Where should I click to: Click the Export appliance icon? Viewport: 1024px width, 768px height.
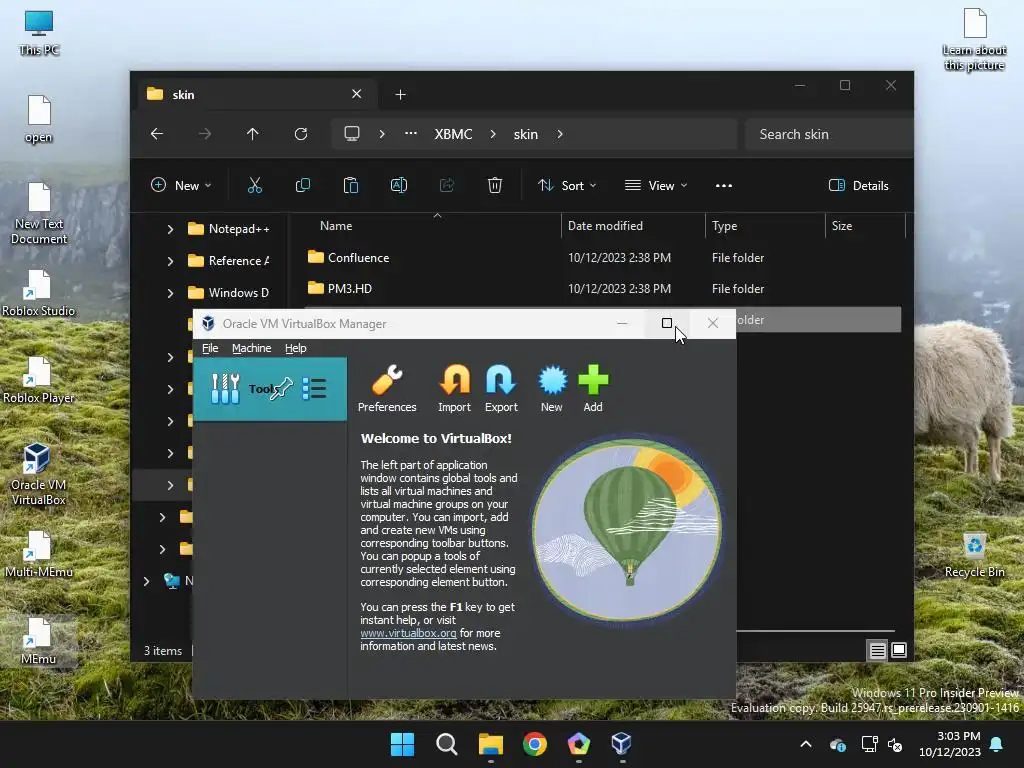click(x=501, y=389)
